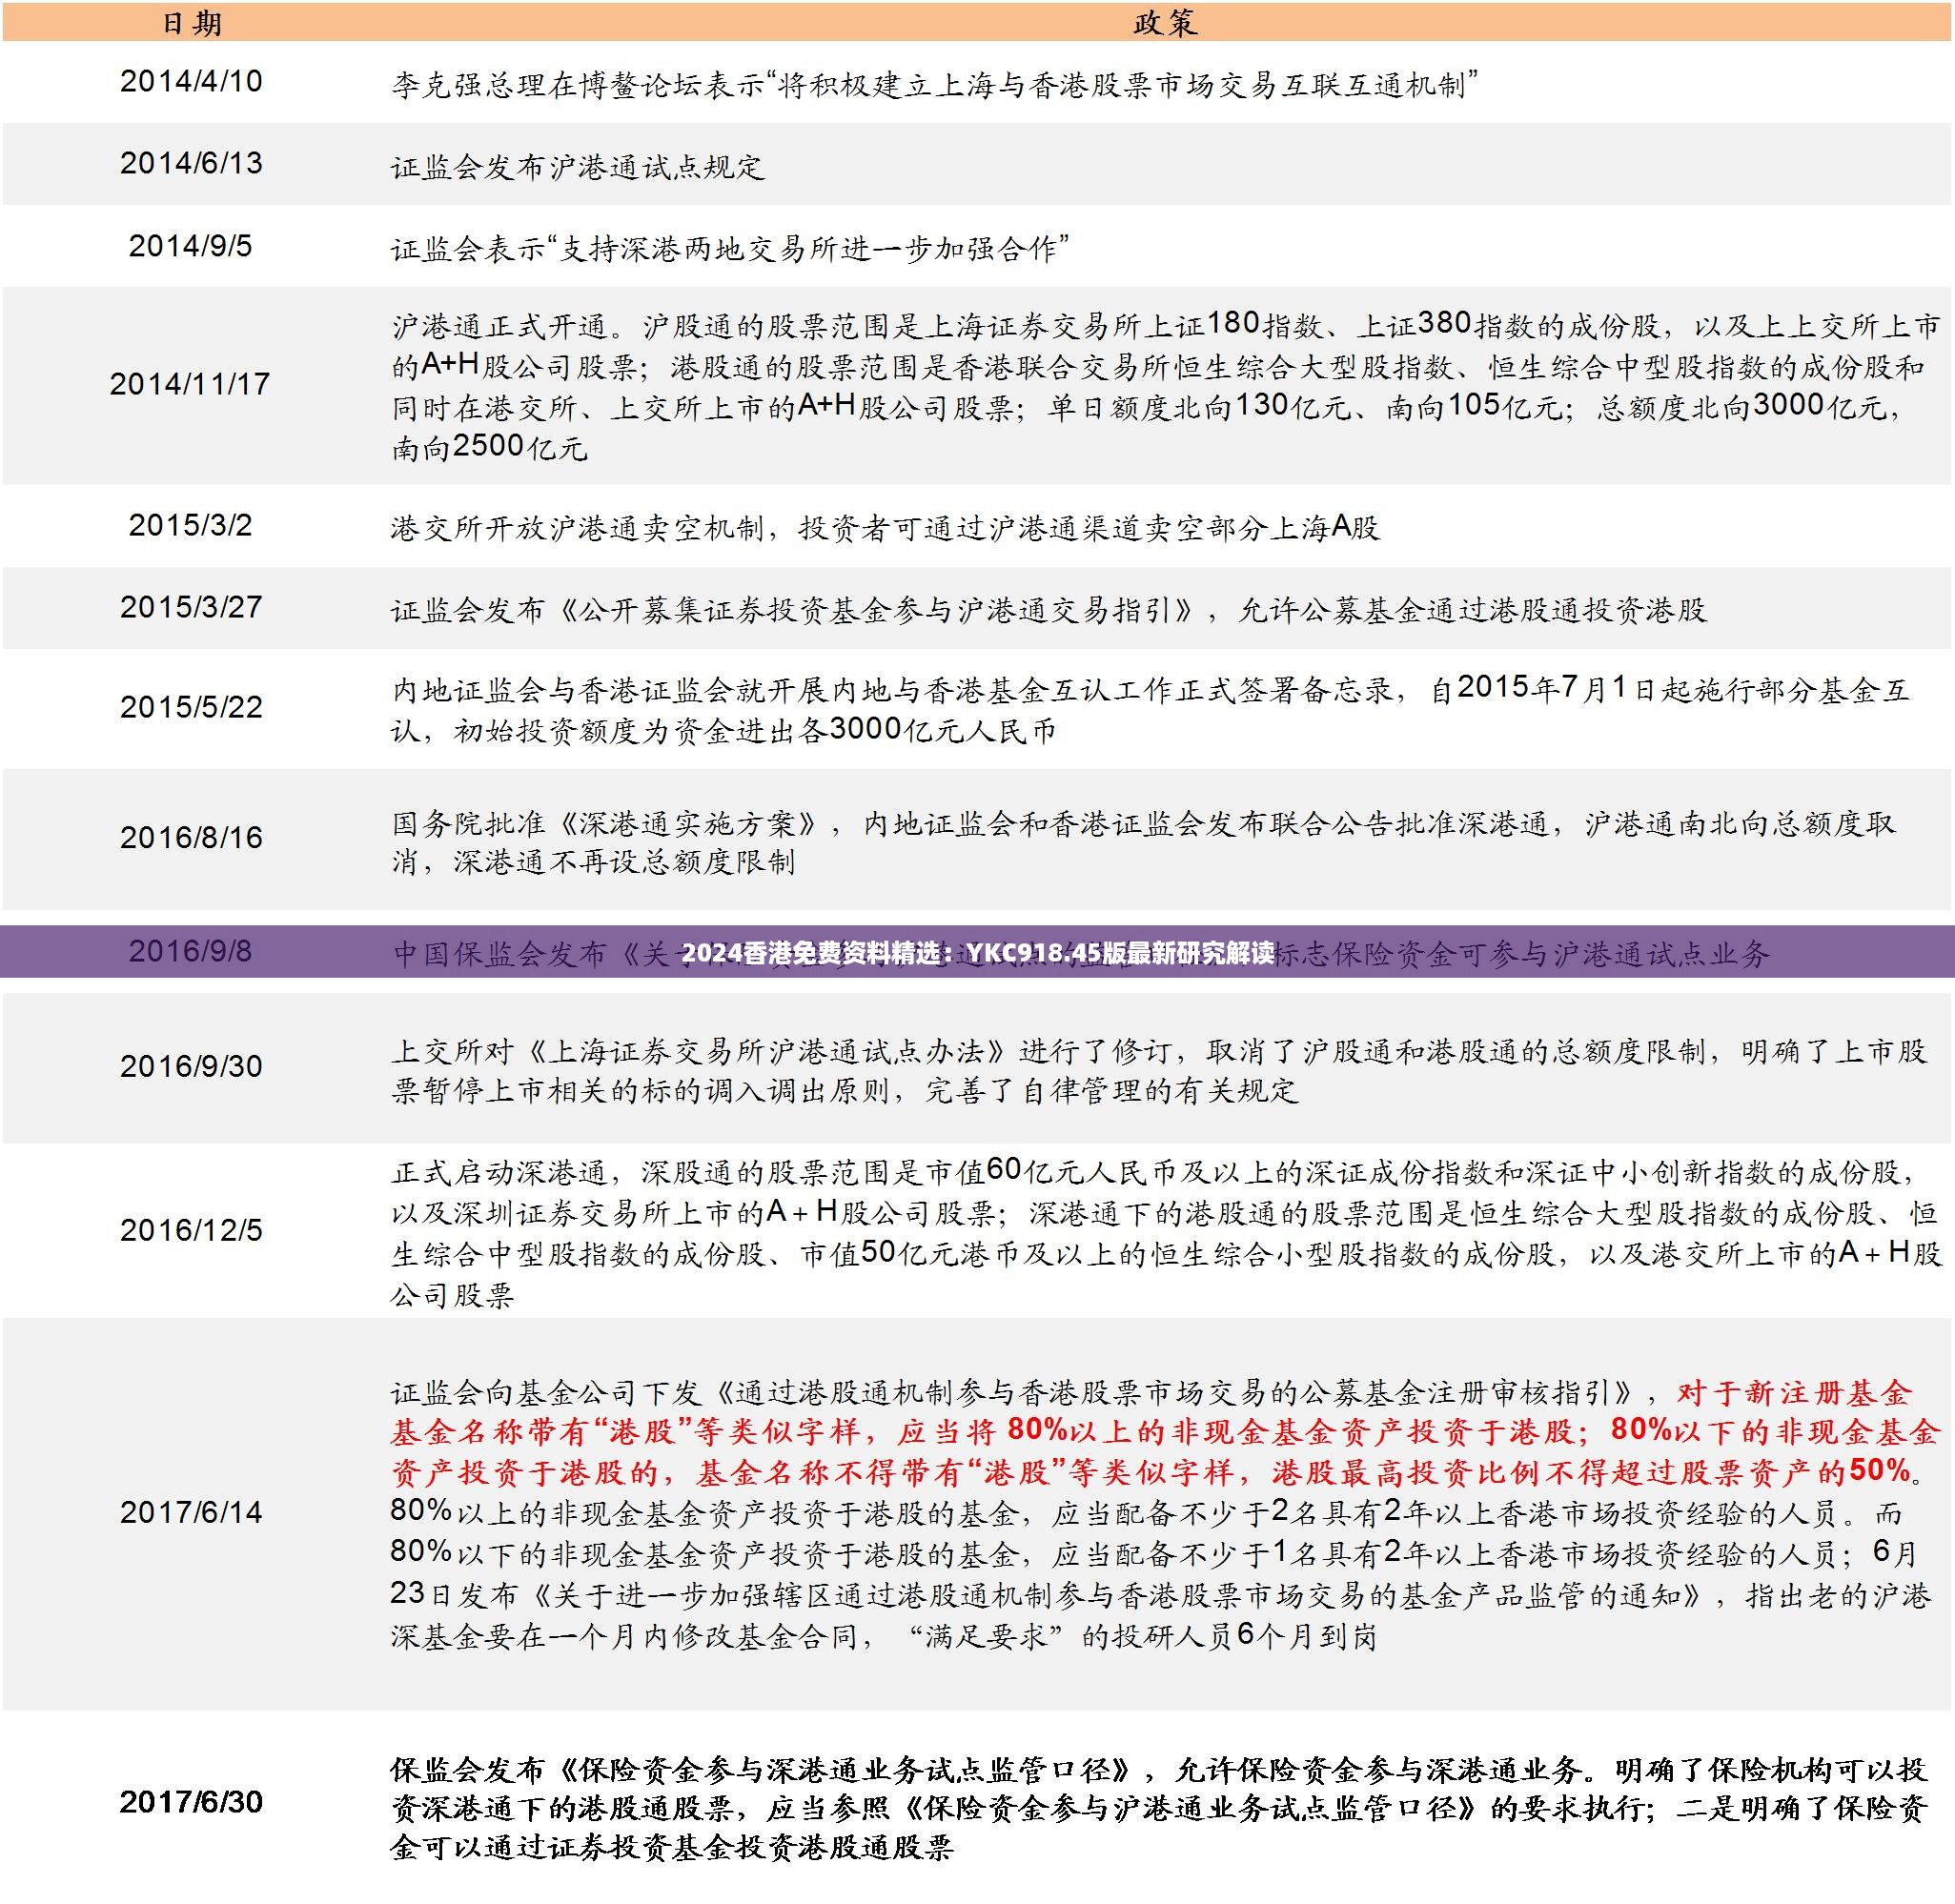The width and height of the screenshot is (1955, 1904).
Task: Select the 2015/5/22 date cell
Action: click(191, 707)
